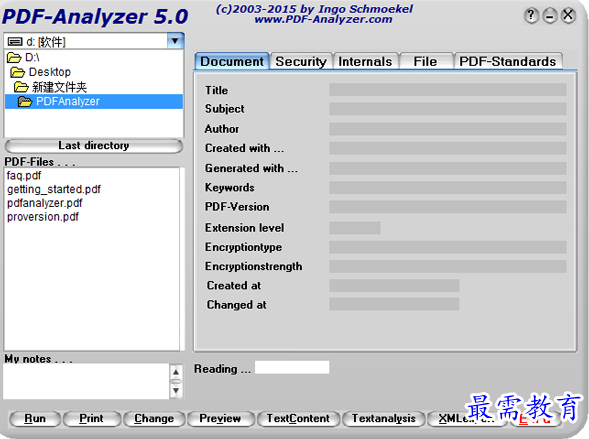This screenshot has height=439, width=589.
Task: Click the notes scrollbar up arrow
Action: coord(176,372)
